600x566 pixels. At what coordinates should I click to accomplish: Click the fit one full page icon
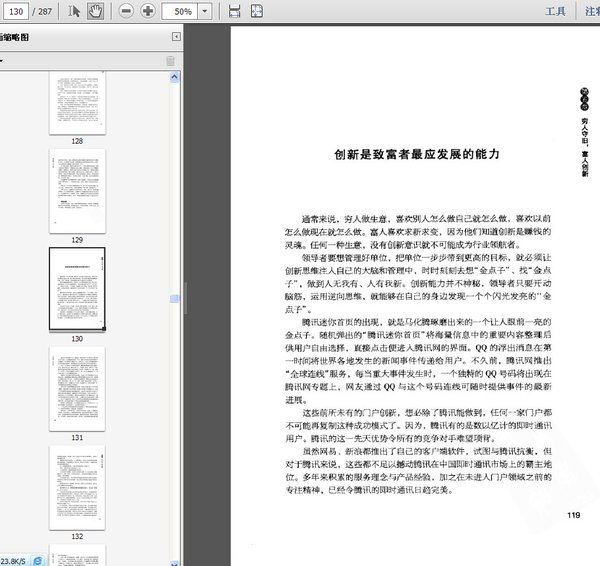coord(257,11)
